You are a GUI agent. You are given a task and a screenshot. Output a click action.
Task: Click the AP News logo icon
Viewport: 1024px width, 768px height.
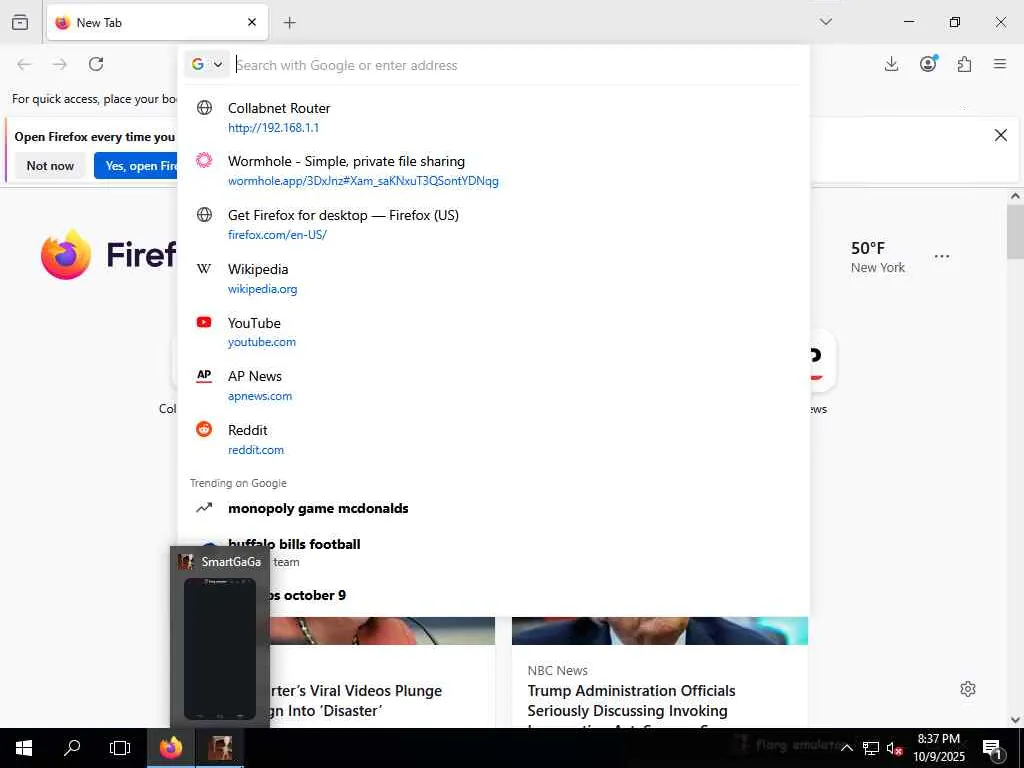click(204, 376)
